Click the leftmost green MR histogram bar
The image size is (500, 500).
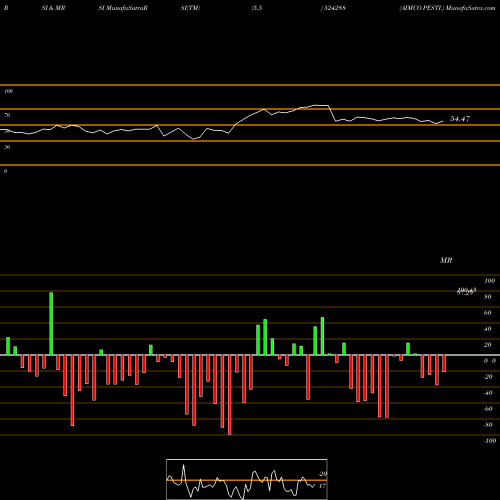pyautogui.click(x=8, y=346)
